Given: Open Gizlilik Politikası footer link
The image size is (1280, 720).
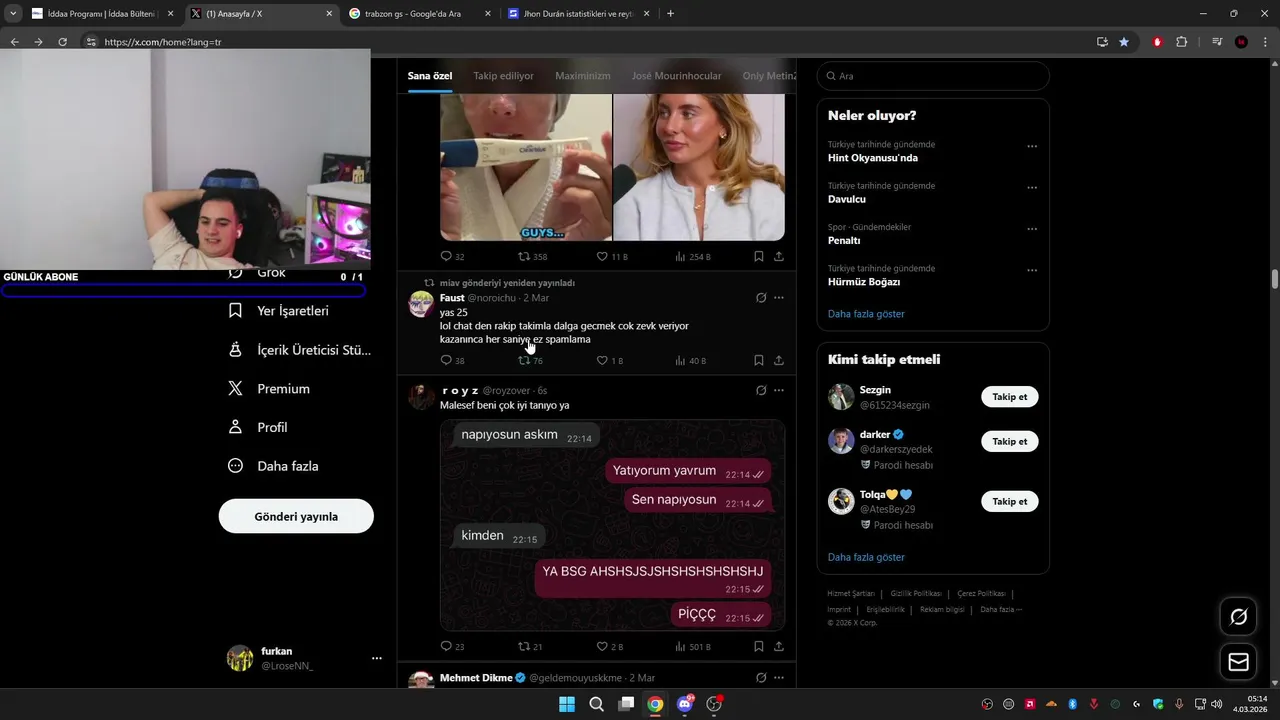Looking at the screenshot, I should click(x=915, y=593).
